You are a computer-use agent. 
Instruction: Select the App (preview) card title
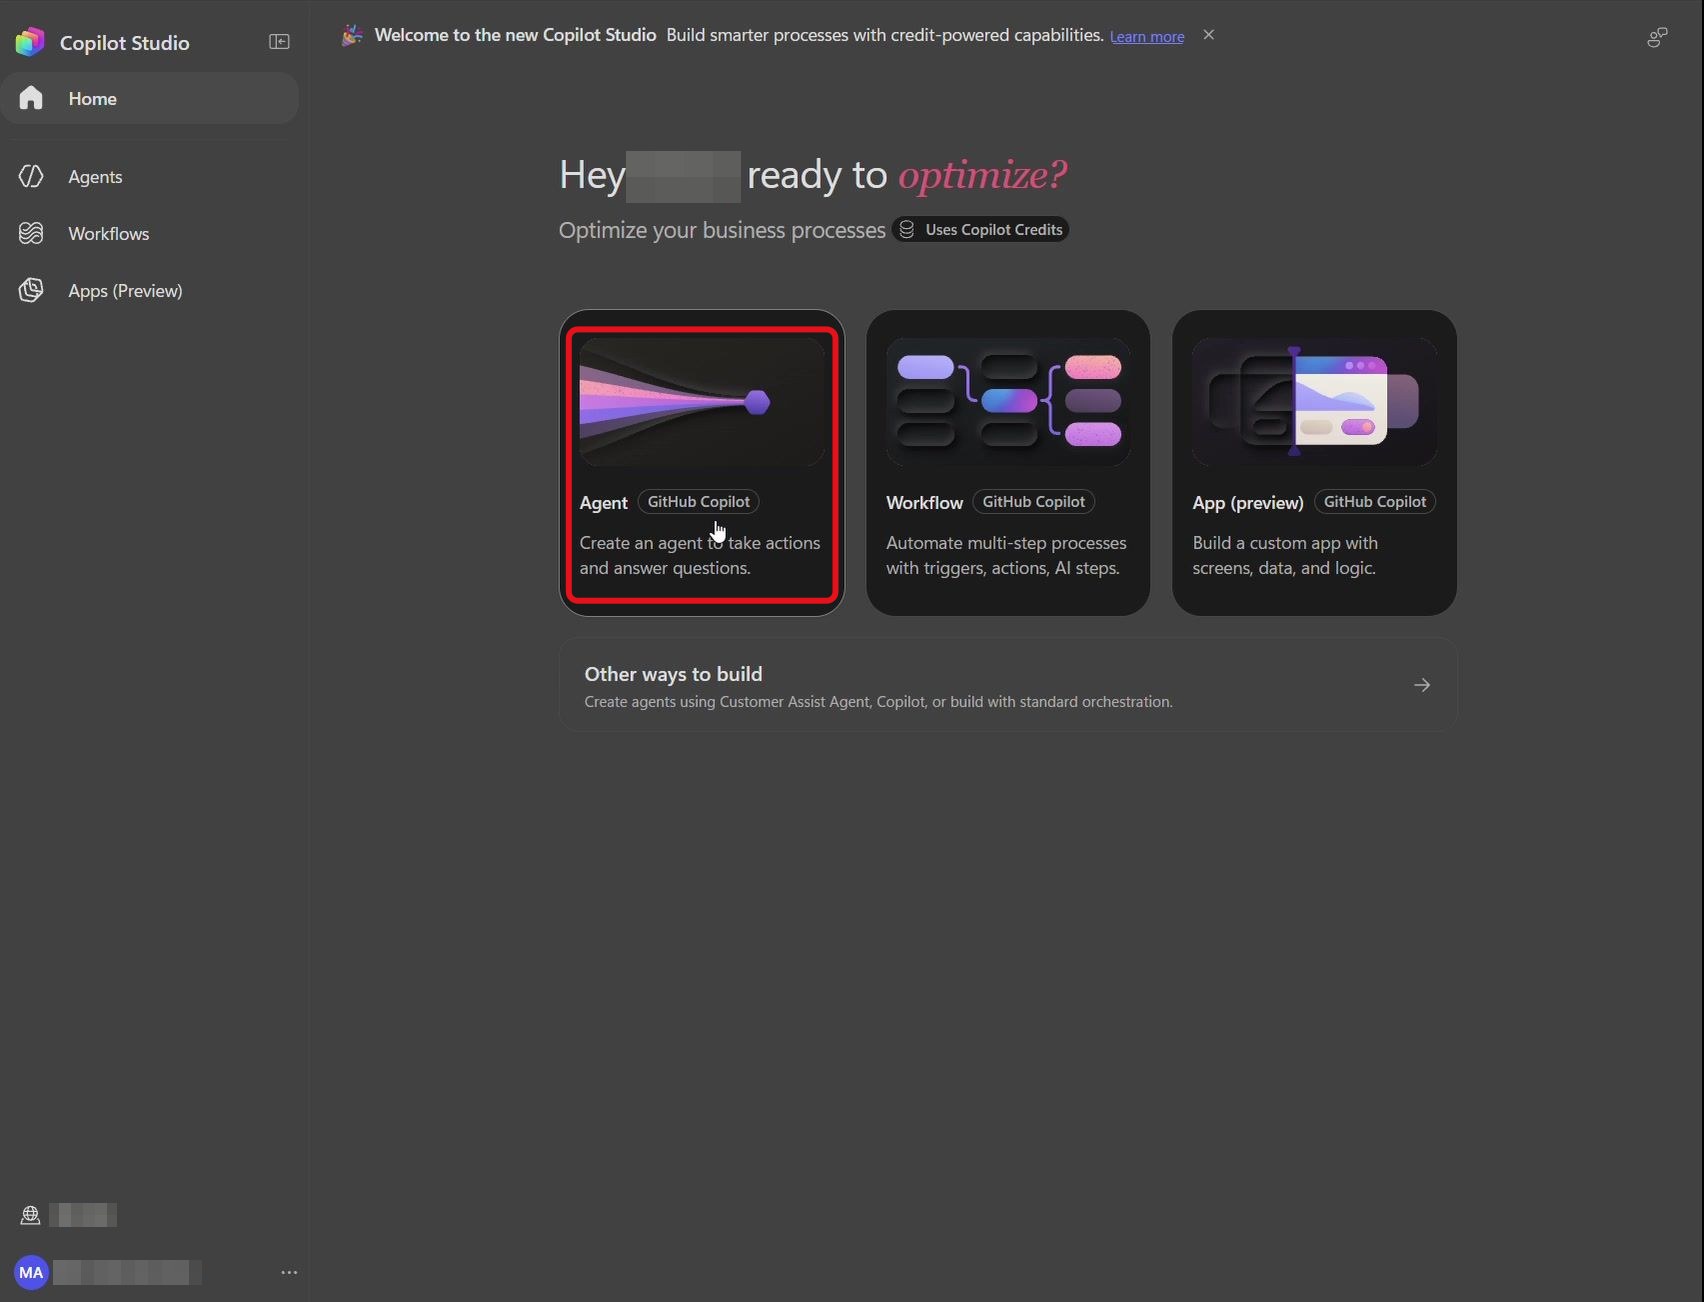(1248, 503)
